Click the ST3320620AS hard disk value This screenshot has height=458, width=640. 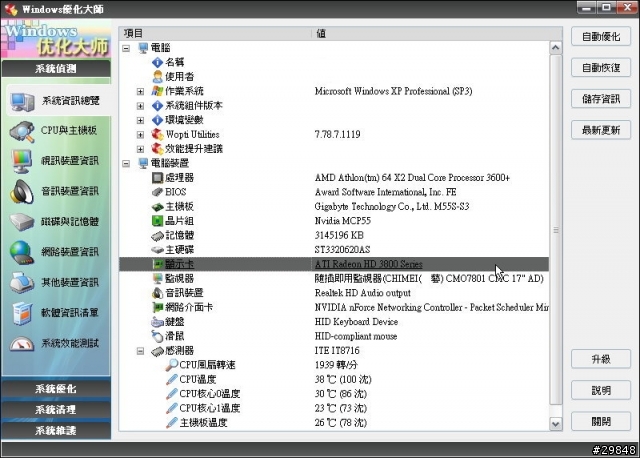coord(342,249)
